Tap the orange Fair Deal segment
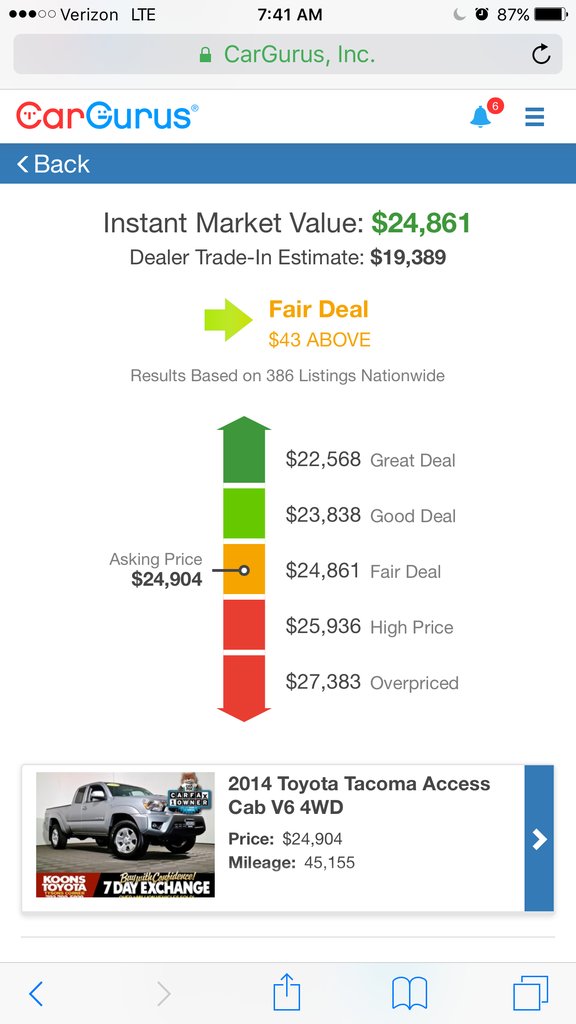The width and height of the screenshot is (576, 1024). coord(244,569)
